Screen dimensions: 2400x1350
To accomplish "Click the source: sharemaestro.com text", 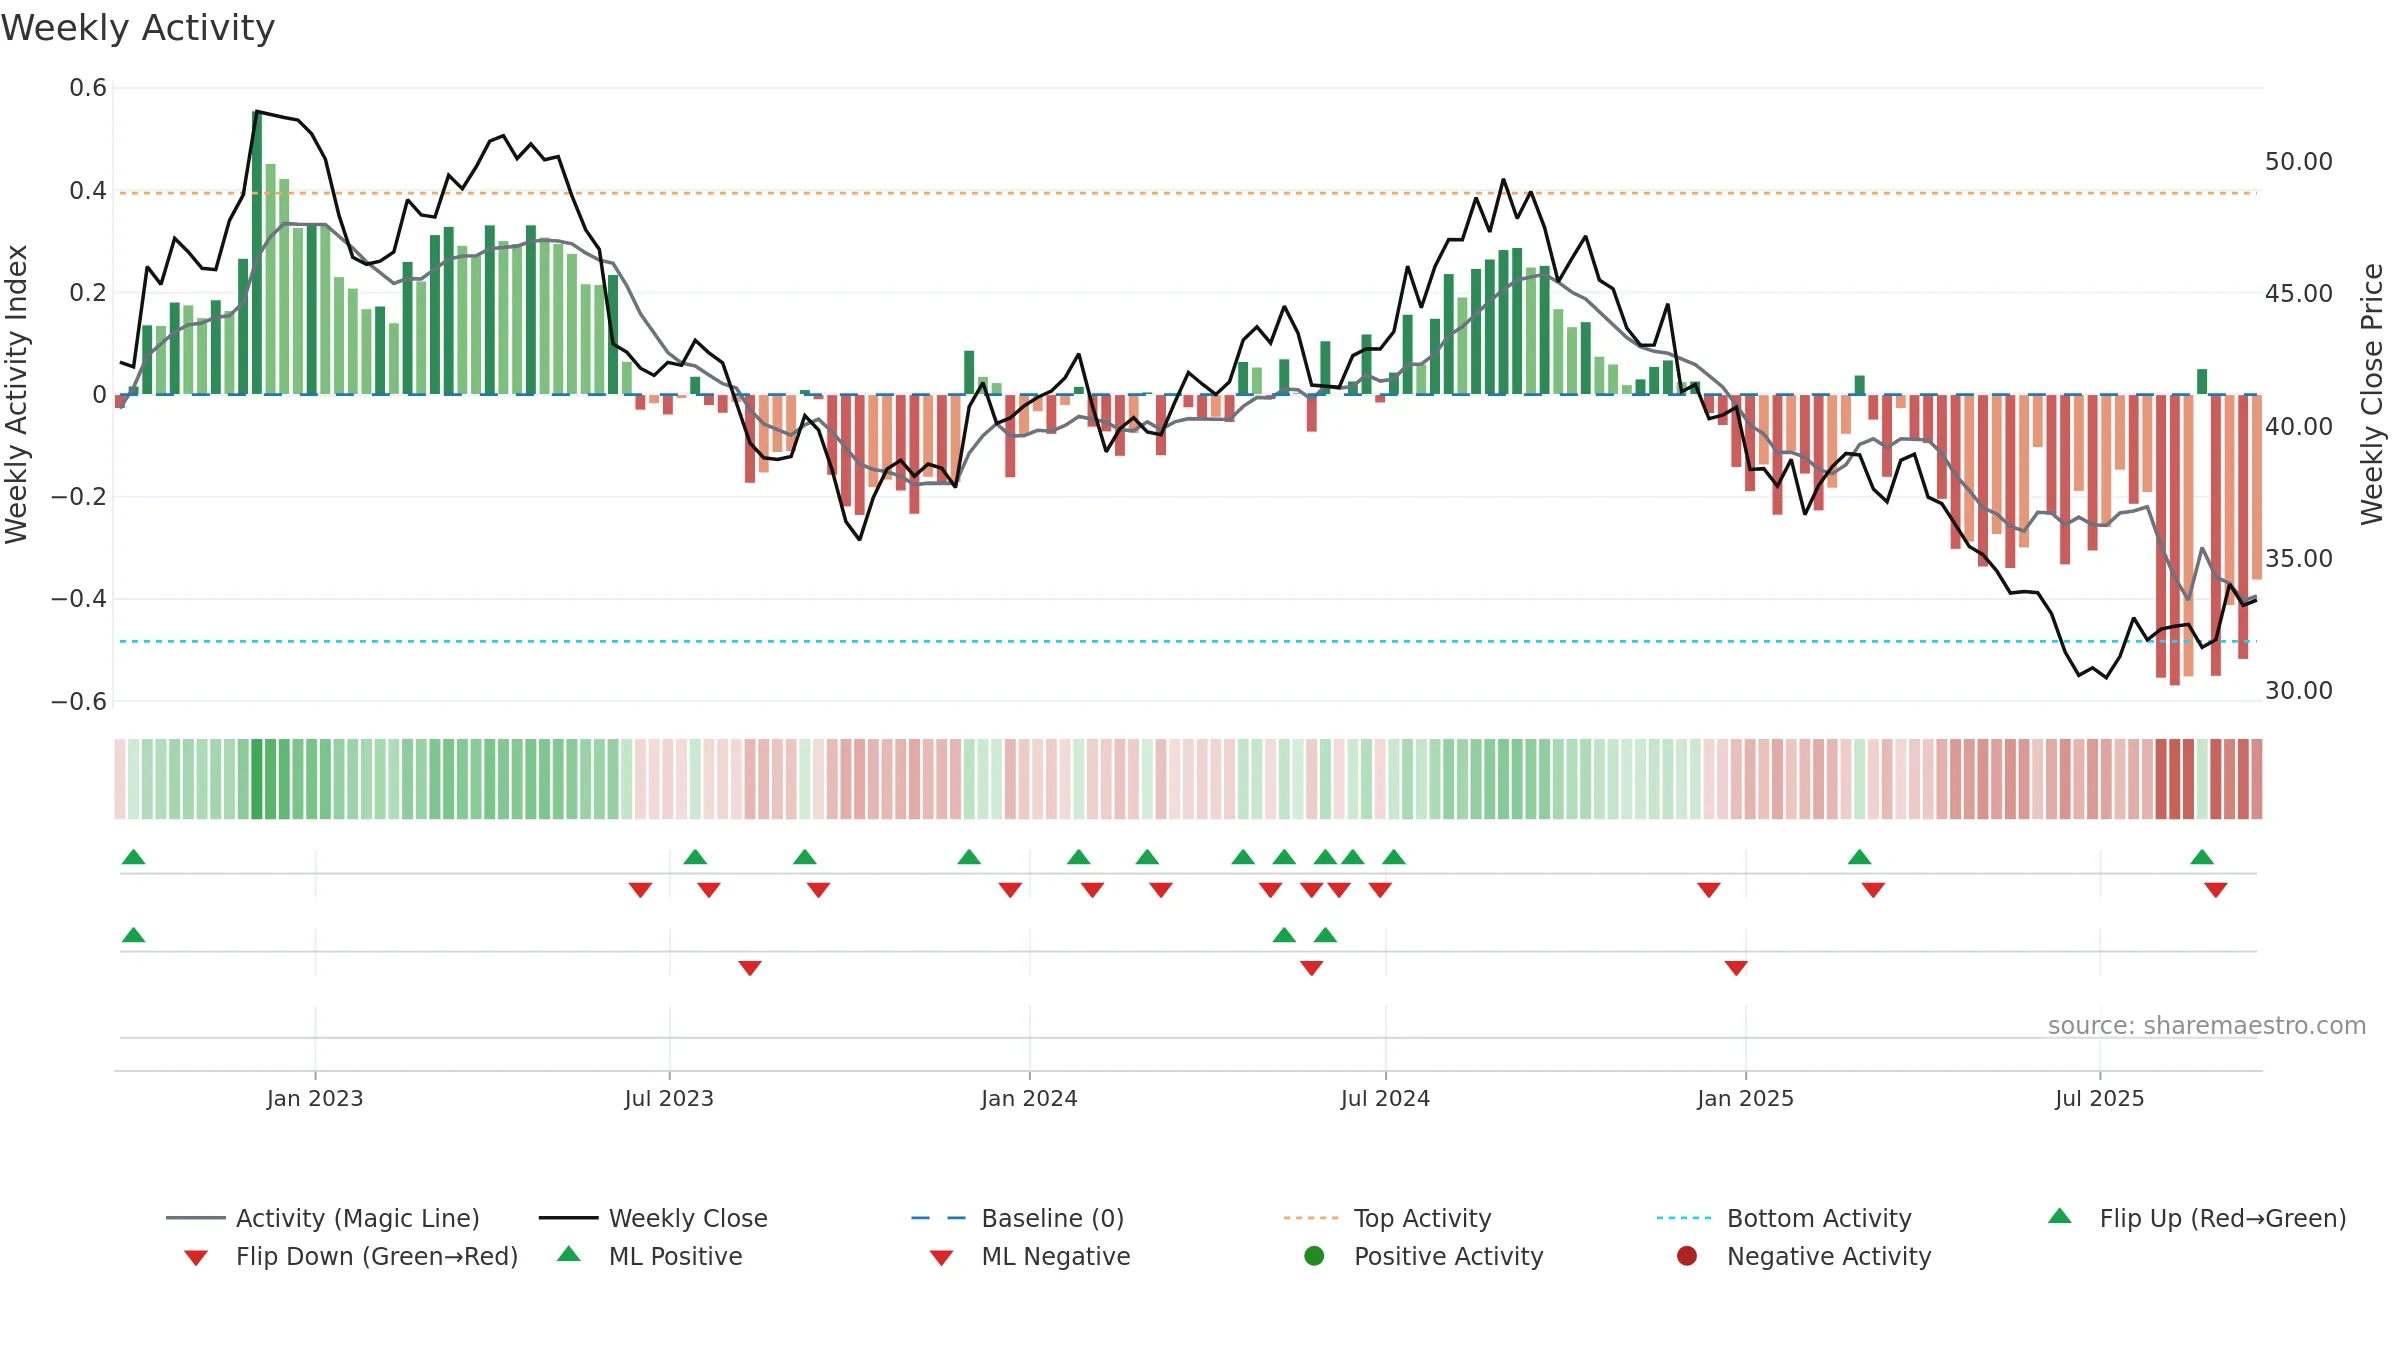I will pyautogui.click(x=2206, y=1025).
